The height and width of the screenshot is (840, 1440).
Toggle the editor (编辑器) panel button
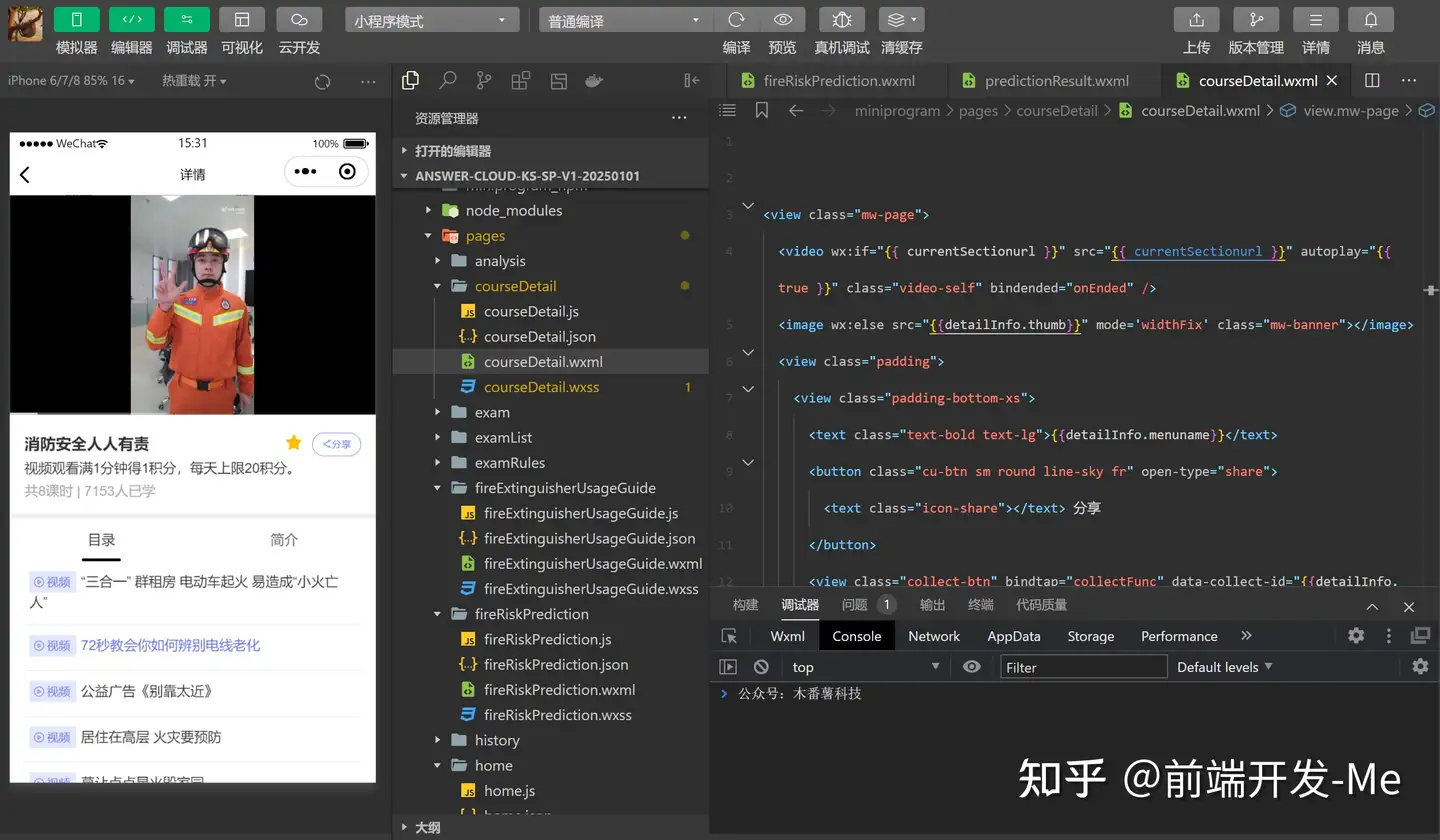coord(131,20)
